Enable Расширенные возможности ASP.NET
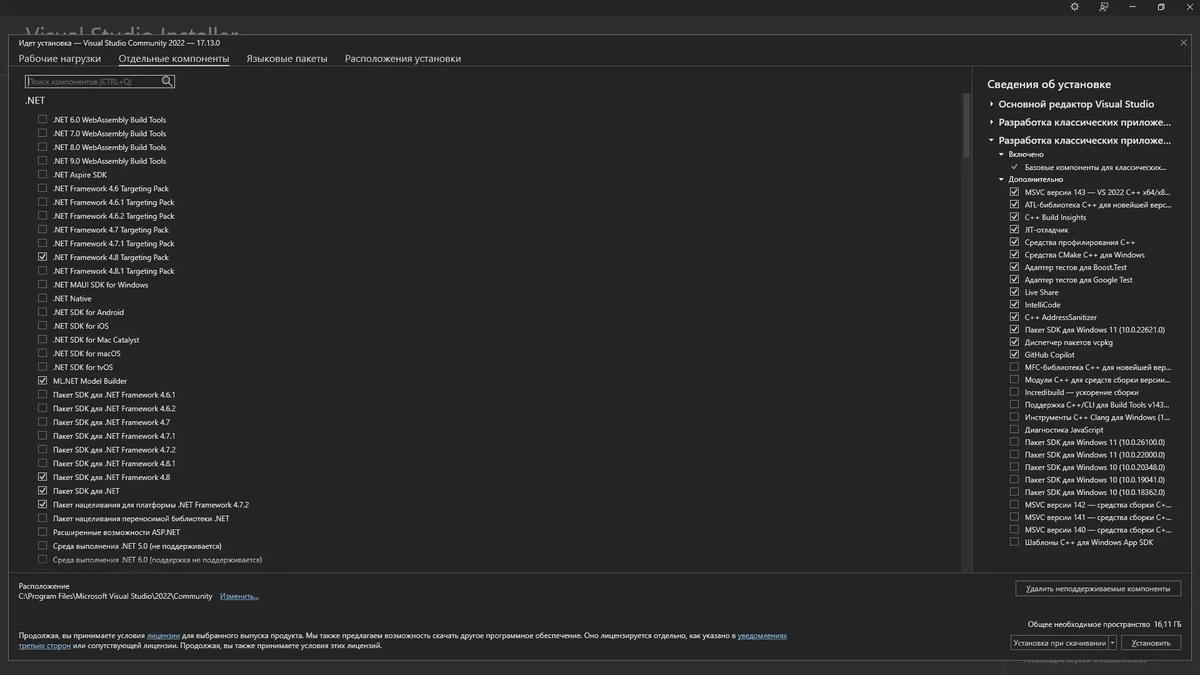 42,532
